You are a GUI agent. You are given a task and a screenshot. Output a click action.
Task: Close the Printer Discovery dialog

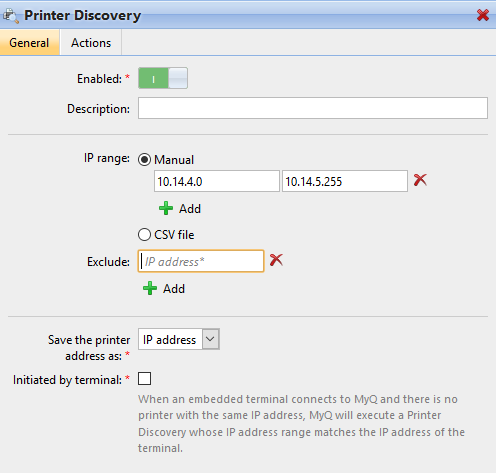point(483,15)
